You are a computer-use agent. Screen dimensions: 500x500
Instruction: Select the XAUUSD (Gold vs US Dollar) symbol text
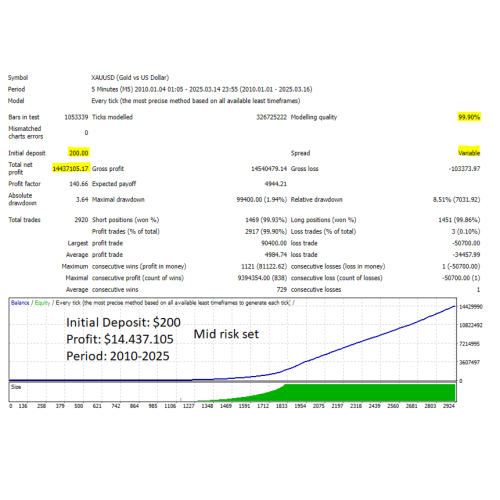pyautogui.click(x=130, y=78)
